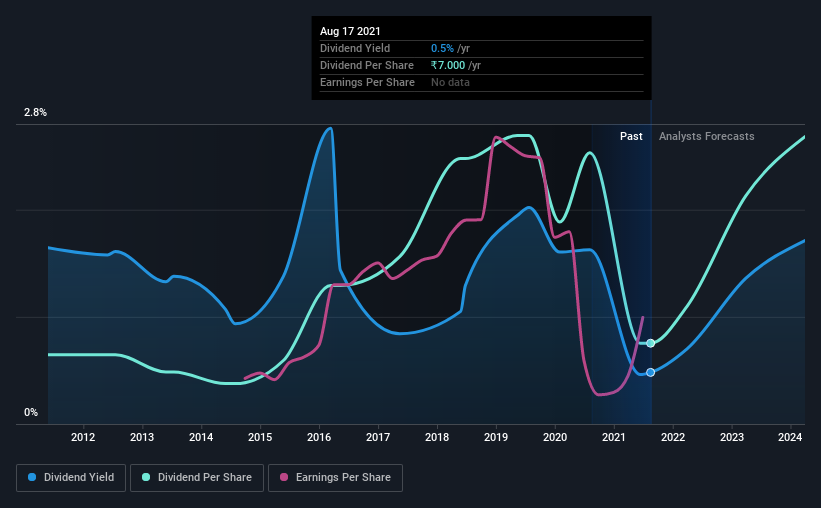Toggle the Dividend Yield legend button
Image resolution: width=821 pixels, height=508 pixels.
(x=71, y=478)
